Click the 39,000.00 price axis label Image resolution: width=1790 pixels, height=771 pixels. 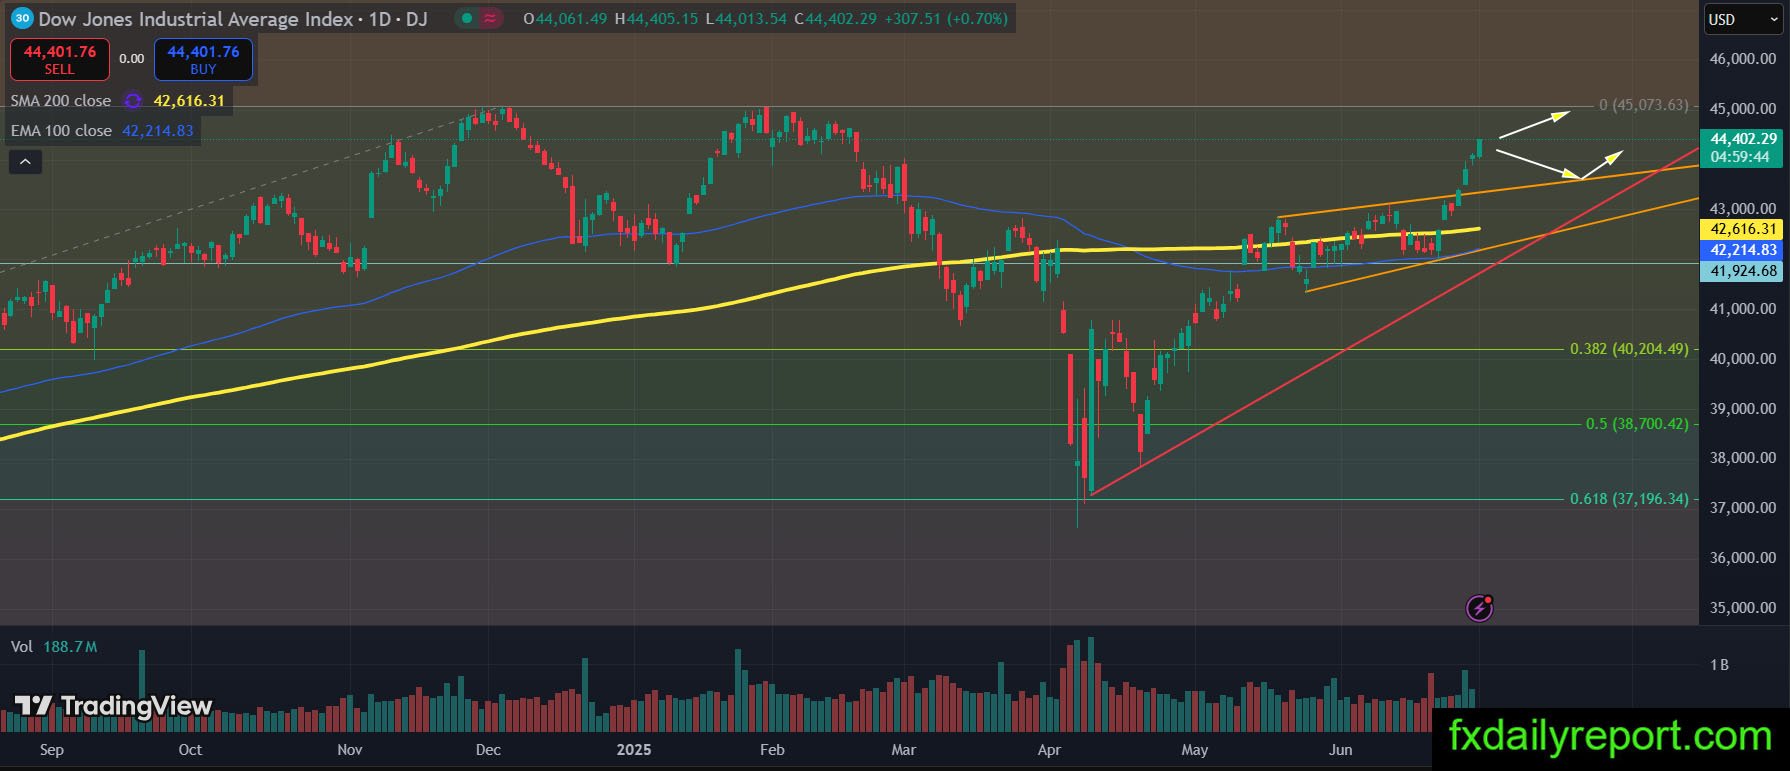1743,409
